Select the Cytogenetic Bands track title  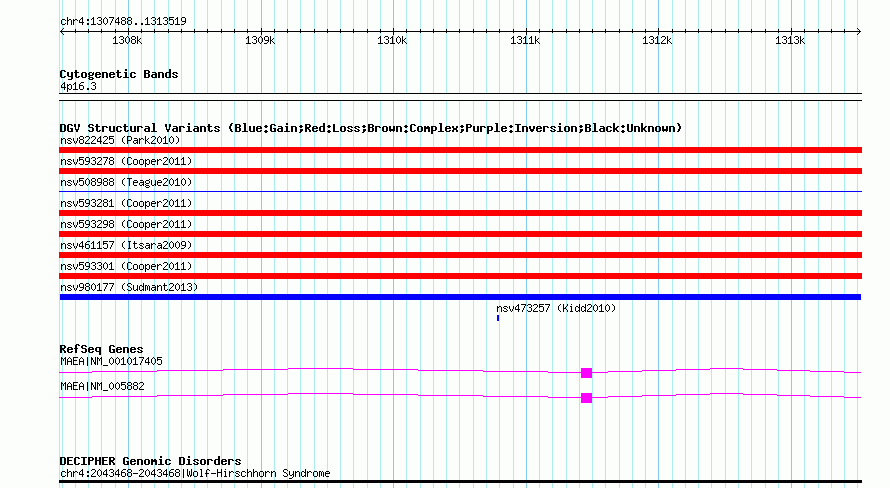[119, 74]
